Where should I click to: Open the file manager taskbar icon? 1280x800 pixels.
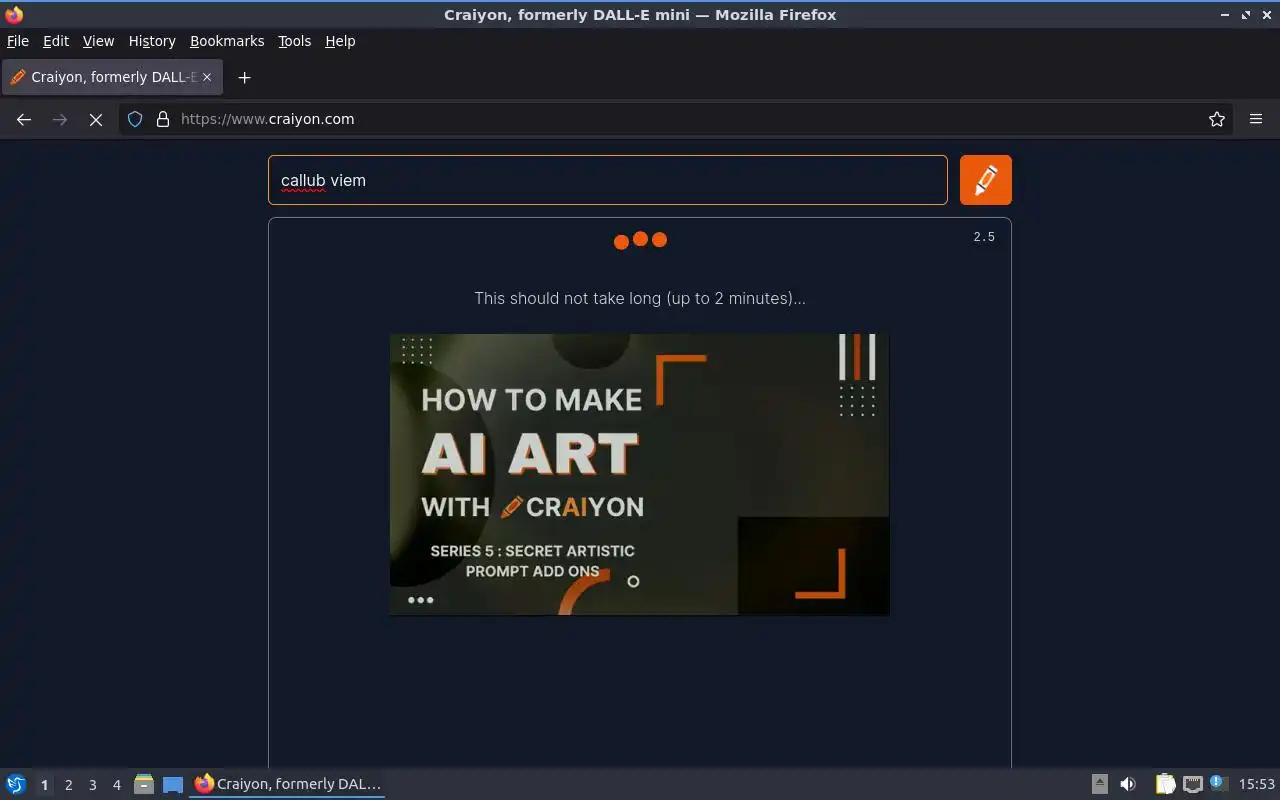(144, 784)
